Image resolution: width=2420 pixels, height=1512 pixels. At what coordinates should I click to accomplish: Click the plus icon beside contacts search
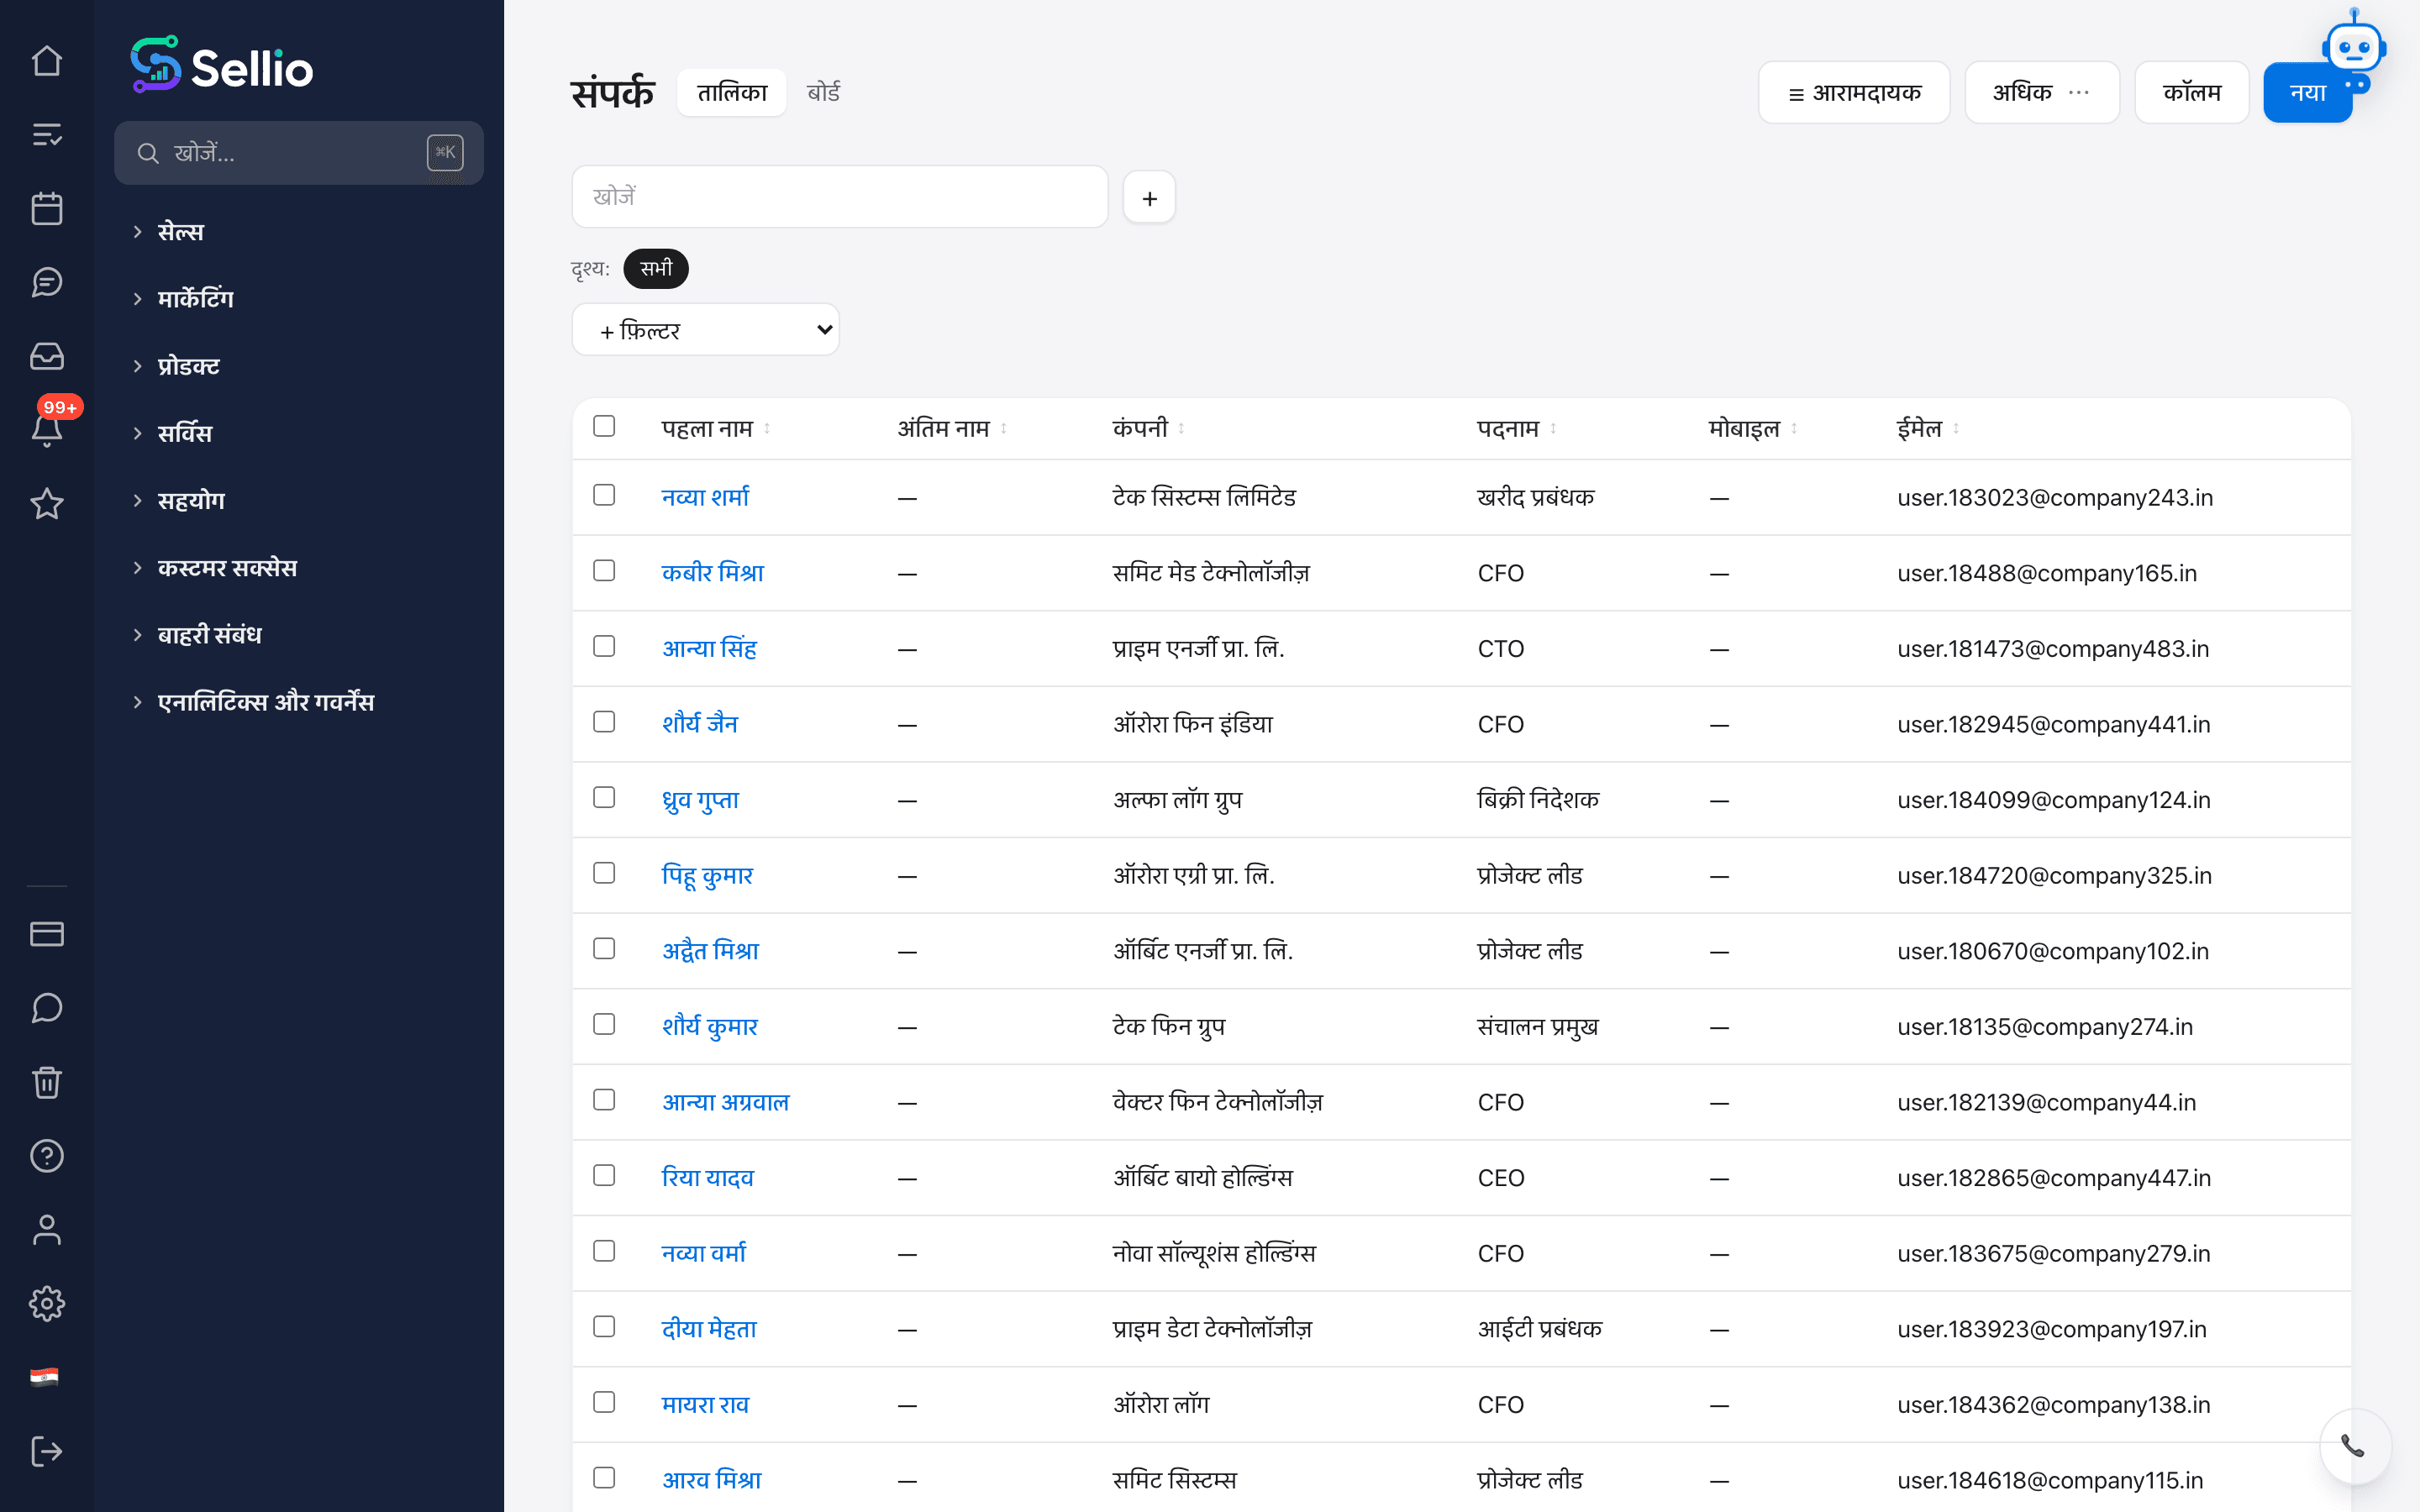tap(1149, 197)
